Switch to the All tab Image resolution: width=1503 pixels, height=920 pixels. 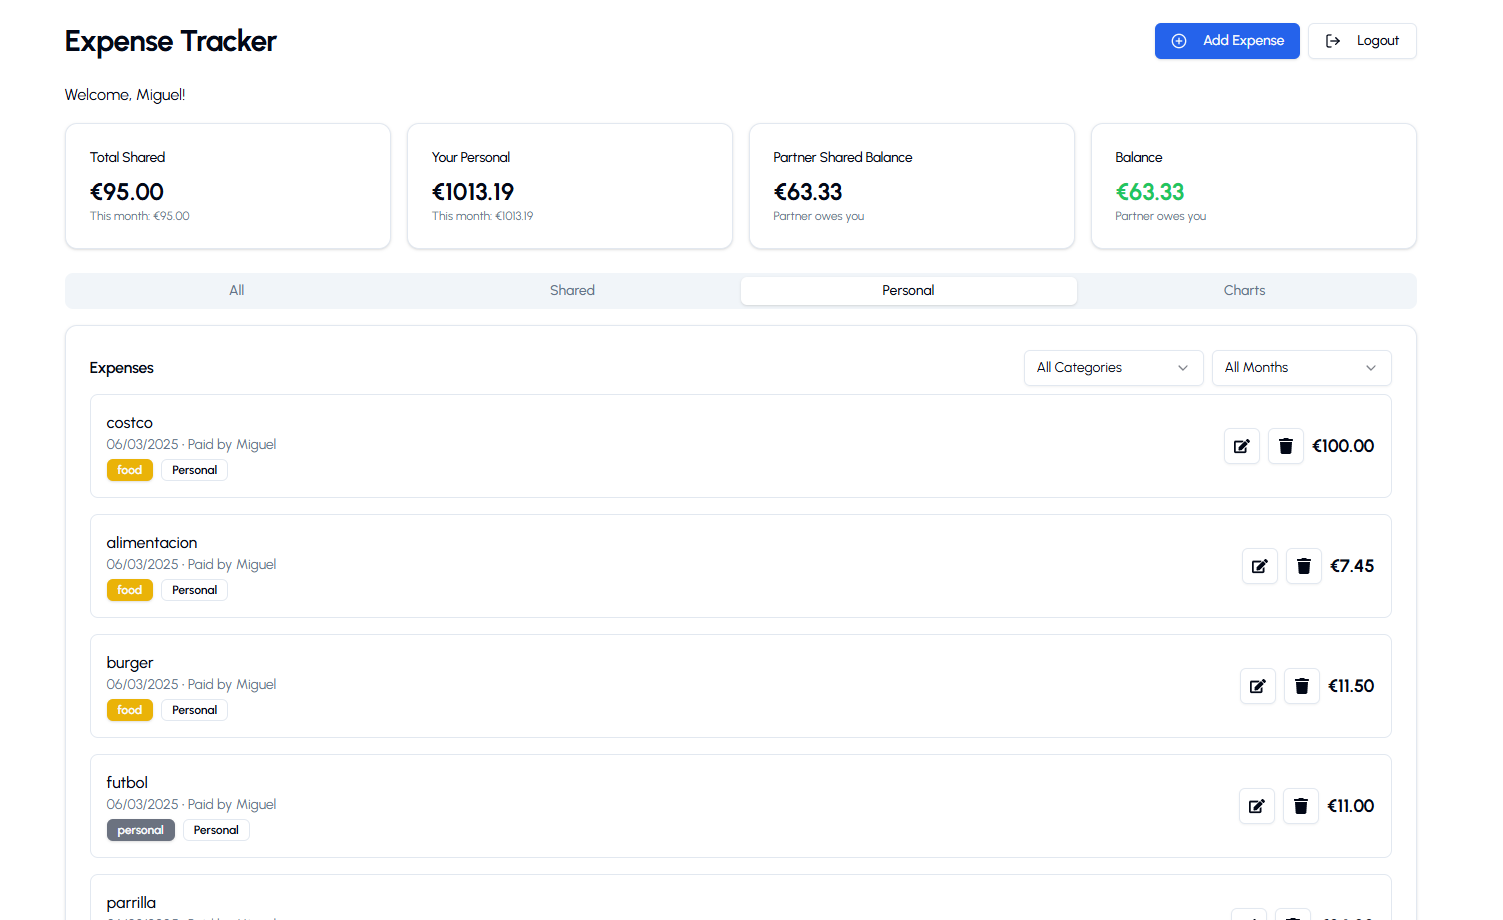(237, 291)
